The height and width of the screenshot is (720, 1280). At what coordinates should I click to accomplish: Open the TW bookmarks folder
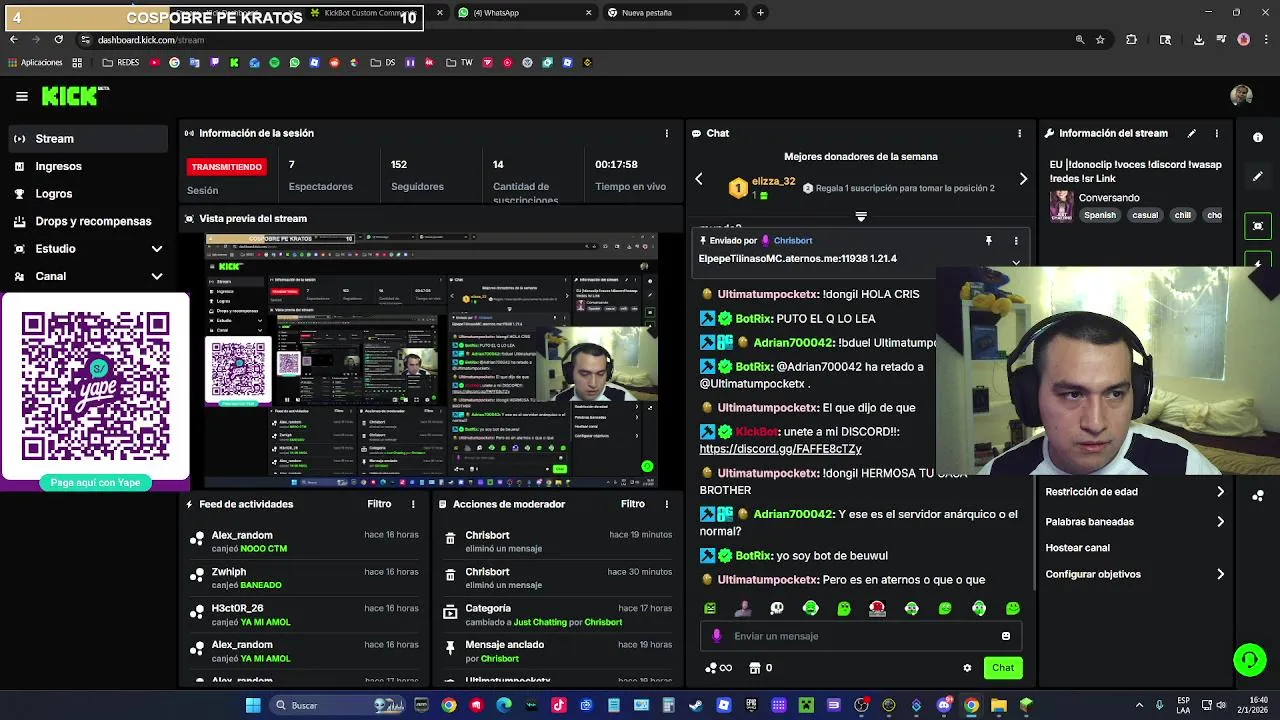click(x=460, y=63)
